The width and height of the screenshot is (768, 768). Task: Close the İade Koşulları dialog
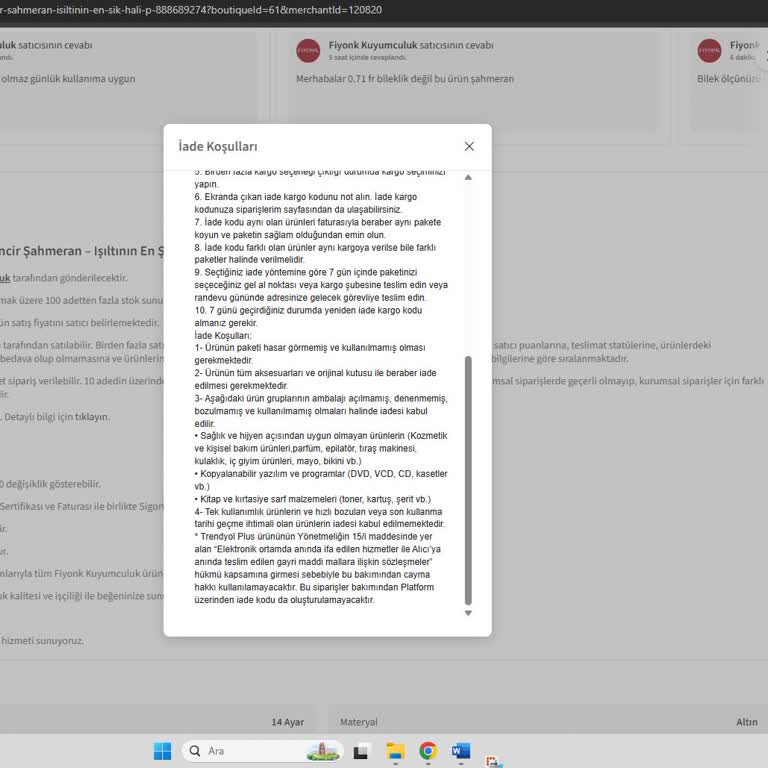(x=469, y=146)
